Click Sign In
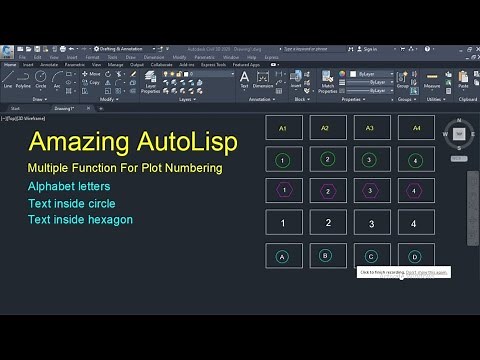This screenshot has width=480, height=360. point(367,49)
